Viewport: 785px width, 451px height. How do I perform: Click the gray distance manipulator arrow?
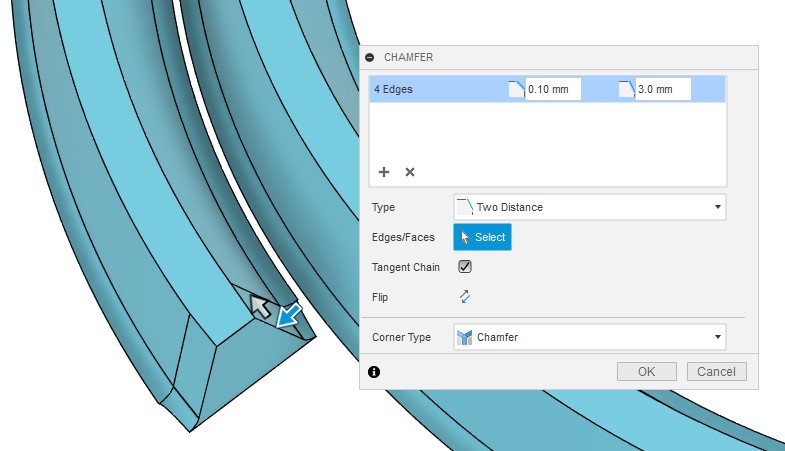(x=260, y=308)
